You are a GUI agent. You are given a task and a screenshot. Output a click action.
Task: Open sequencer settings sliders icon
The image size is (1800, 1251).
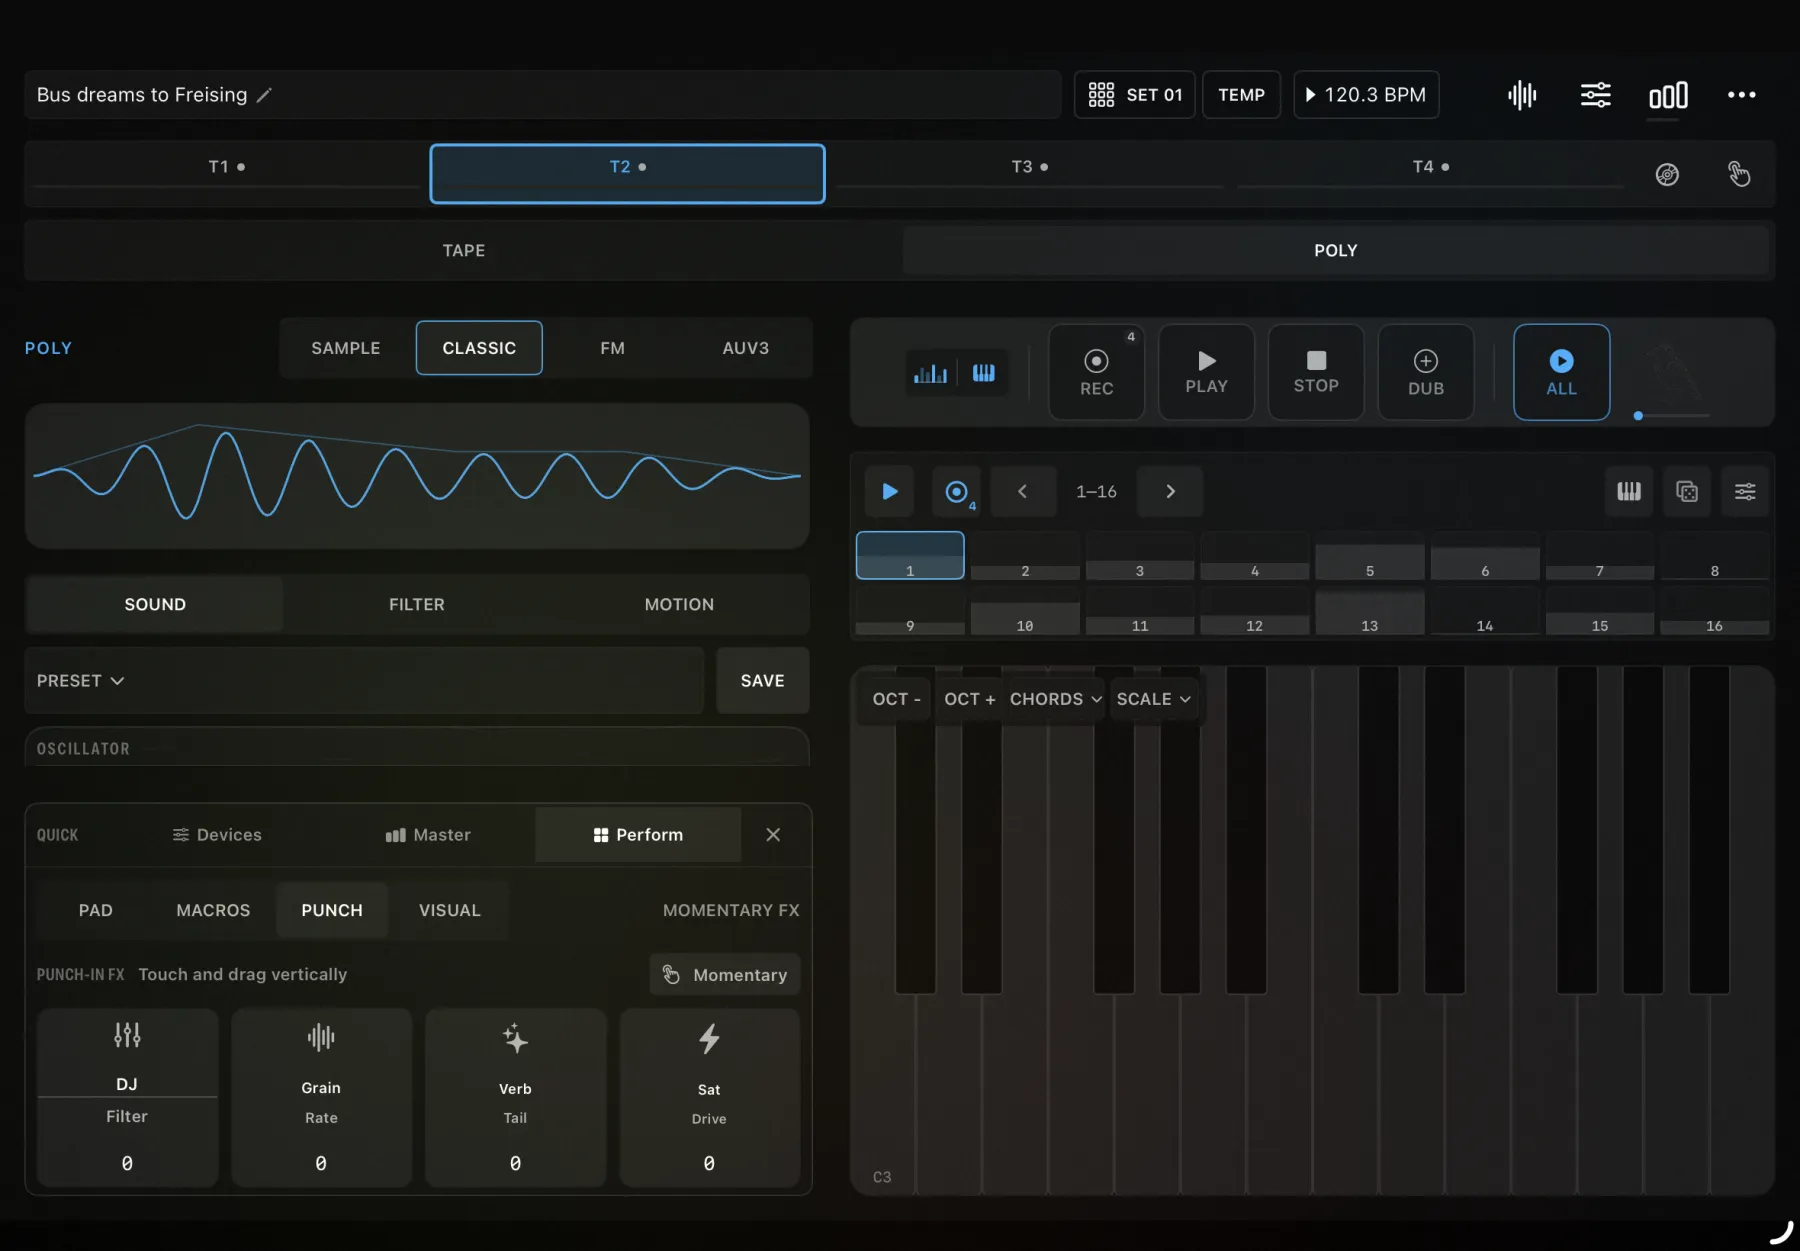click(x=1745, y=491)
